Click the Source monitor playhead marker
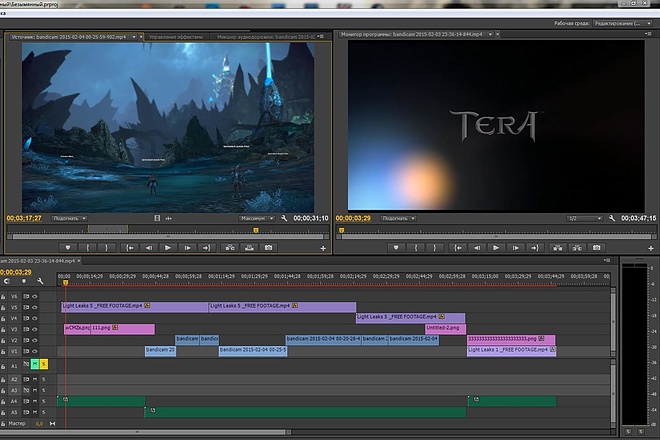Image resolution: width=660 pixels, height=440 pixels. pos(255,230)
